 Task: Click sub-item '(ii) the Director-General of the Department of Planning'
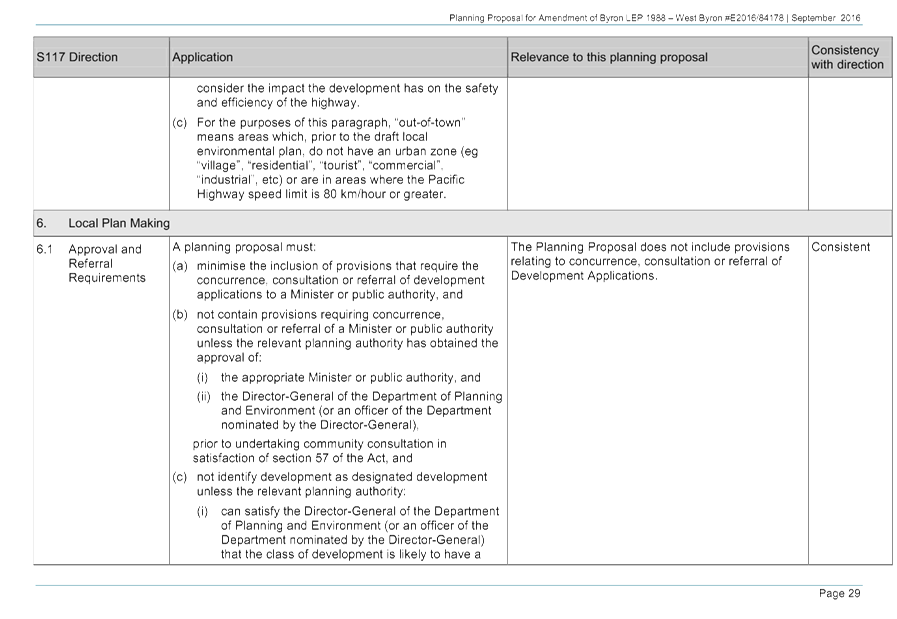[x=350, y=411]
